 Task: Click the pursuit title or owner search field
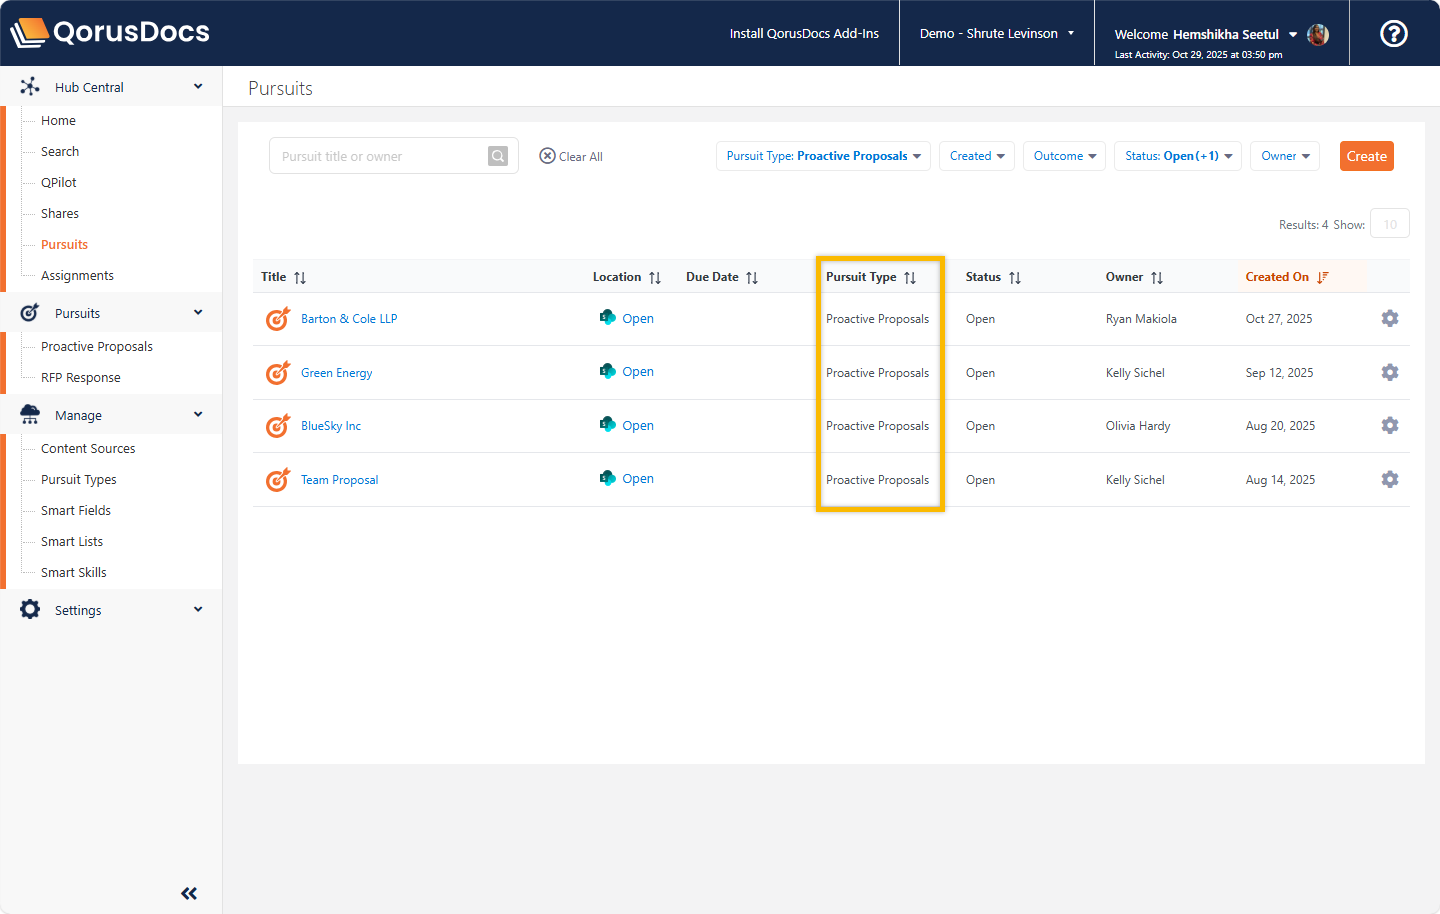pos(380,156)
